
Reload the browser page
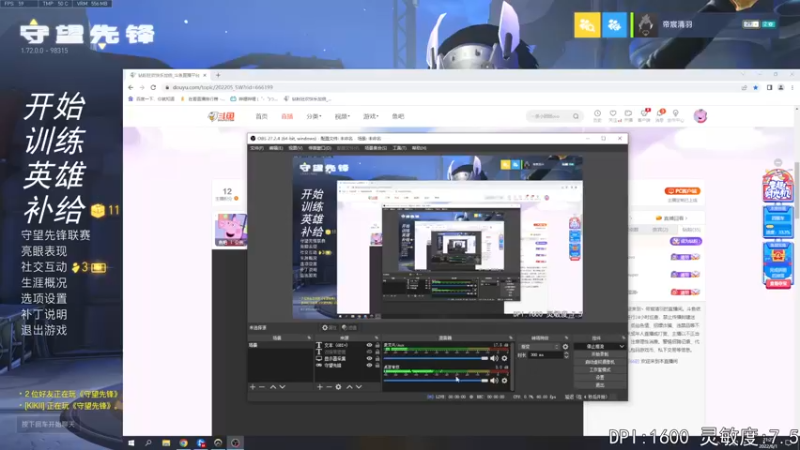pyautogui.click(x=153, y=87)
